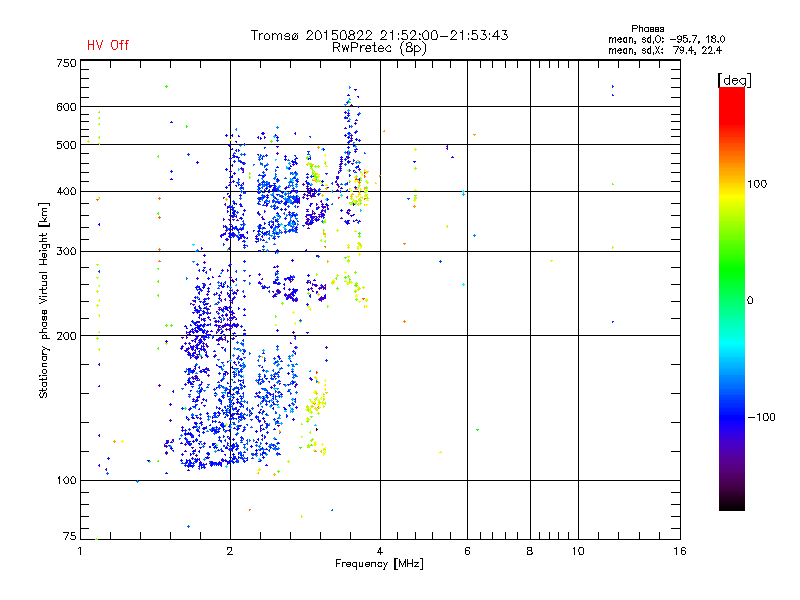Click x-axis label '1'
The width and height of the screenshot is (800, 600).
click(80, 552)
